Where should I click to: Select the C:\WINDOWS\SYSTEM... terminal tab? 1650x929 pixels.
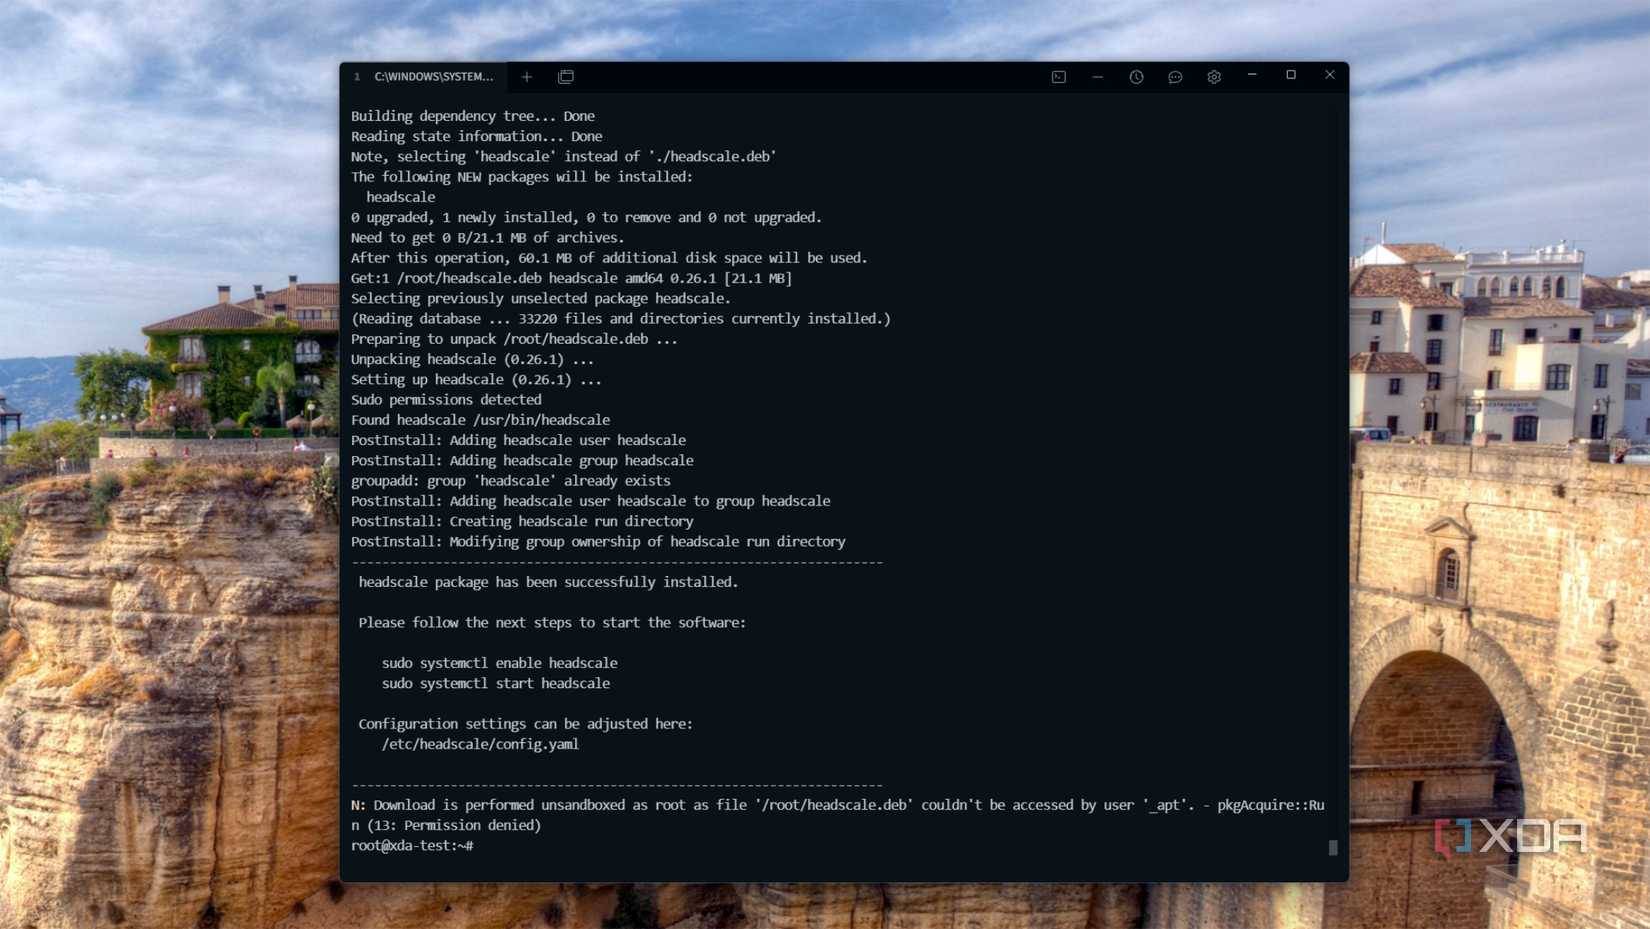click(x=424, y=77)
